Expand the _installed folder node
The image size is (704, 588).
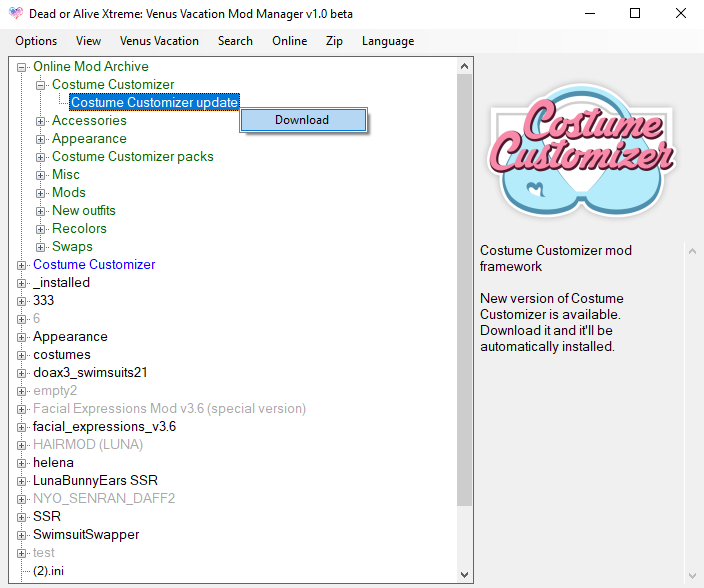click(21, 283)
